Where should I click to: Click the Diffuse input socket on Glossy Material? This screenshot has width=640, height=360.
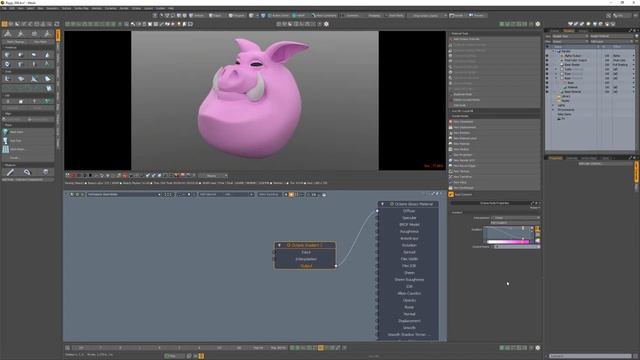point(377,211)
